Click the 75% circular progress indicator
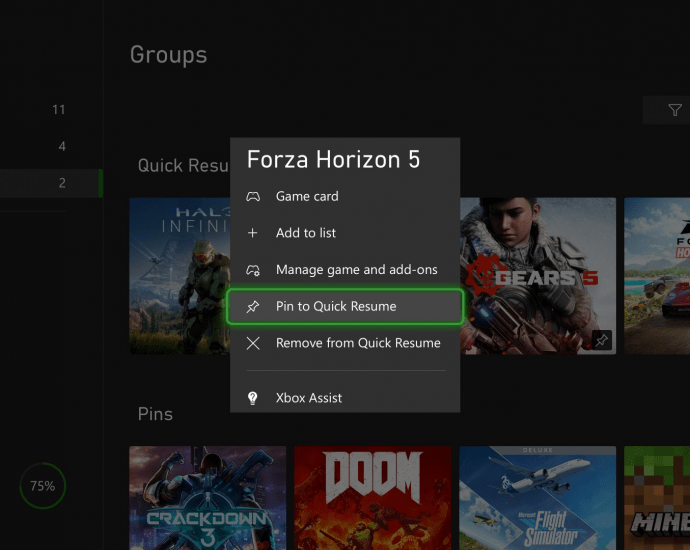690x550 pixels. (42, 487)
